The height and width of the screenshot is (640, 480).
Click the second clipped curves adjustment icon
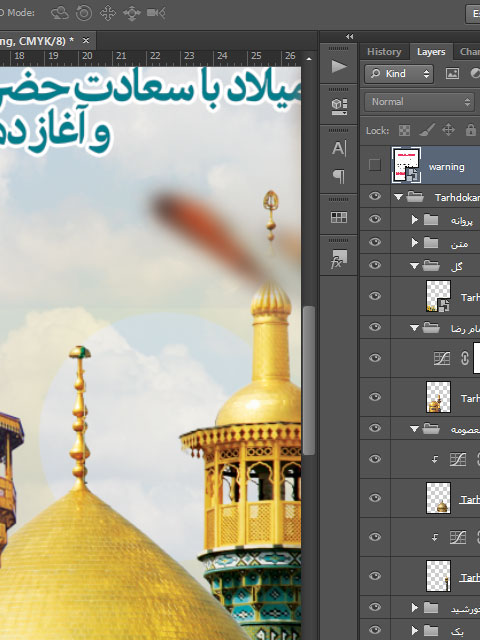[x=458, y=538]
